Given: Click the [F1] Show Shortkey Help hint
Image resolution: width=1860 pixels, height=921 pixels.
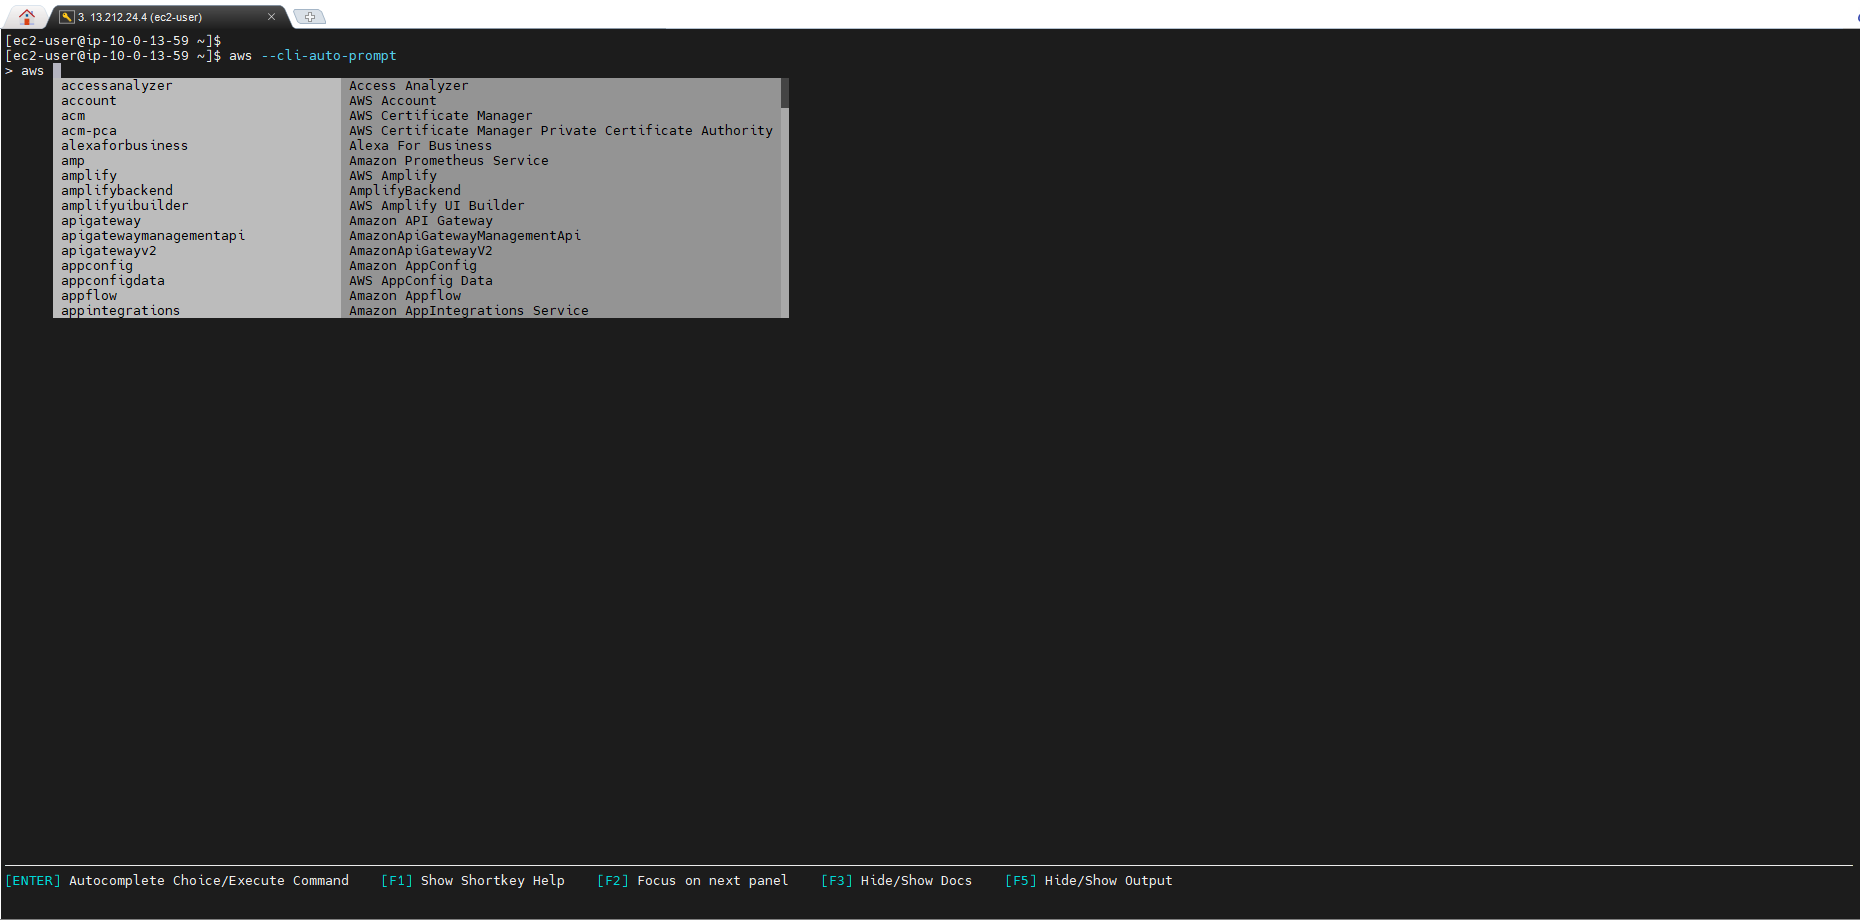Looking at the screenshot, I should tap(473, 881).
